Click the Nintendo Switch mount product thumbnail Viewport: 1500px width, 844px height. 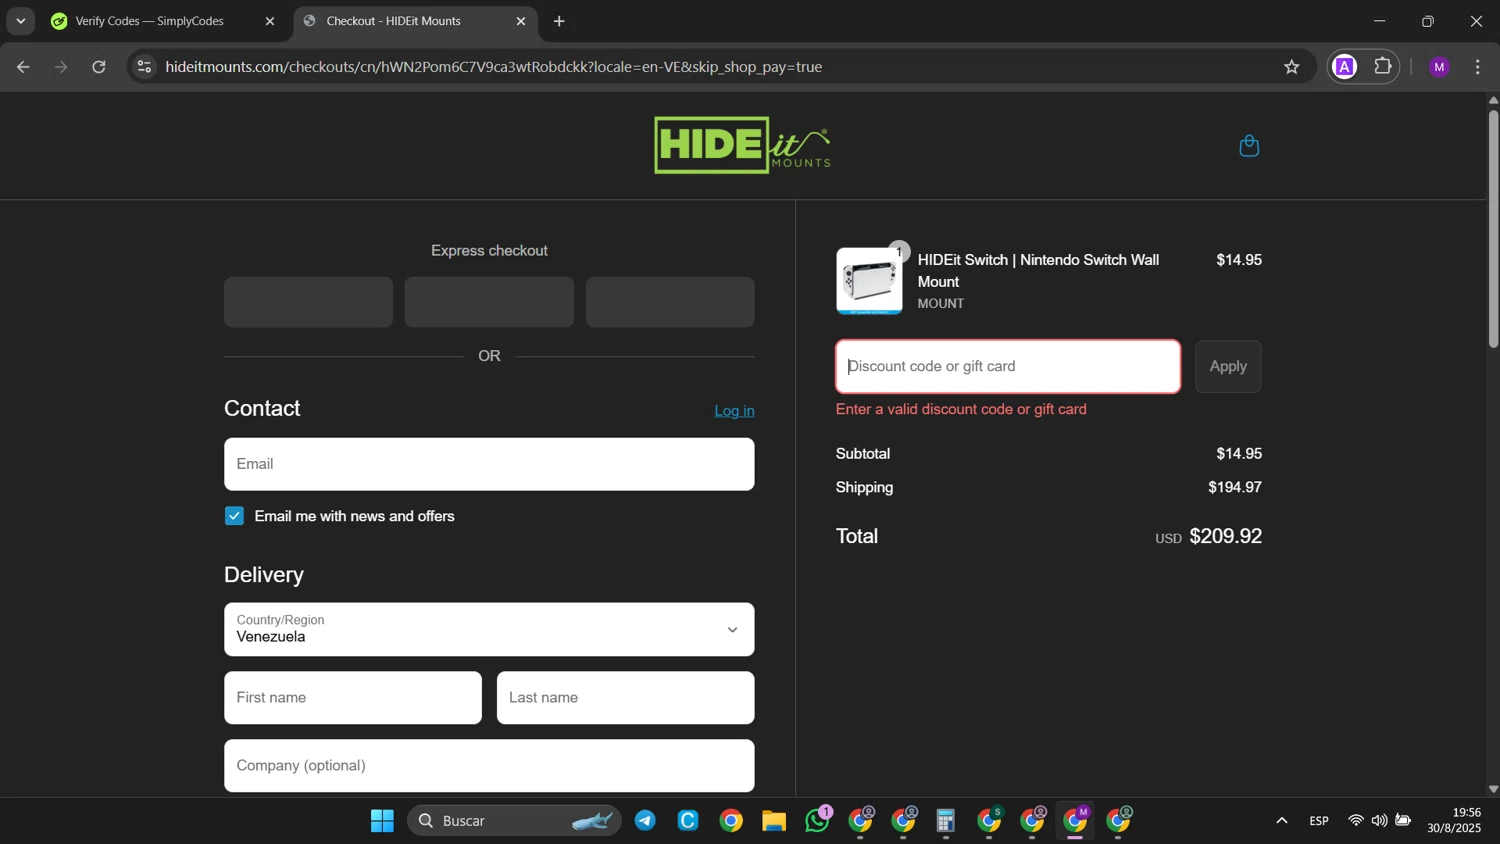pyautogui.click(x=869, y=281)
